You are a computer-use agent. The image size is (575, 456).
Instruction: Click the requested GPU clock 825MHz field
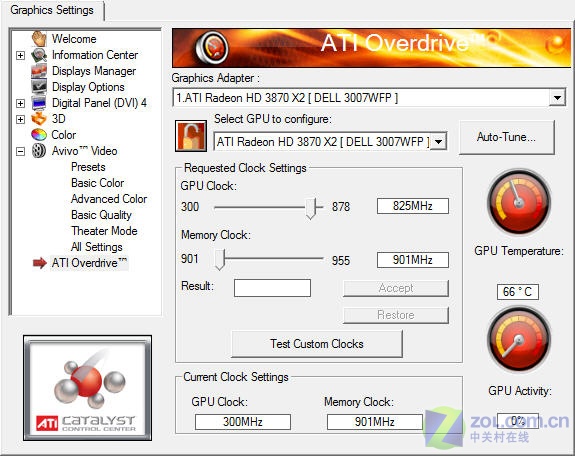pos(413,206)
